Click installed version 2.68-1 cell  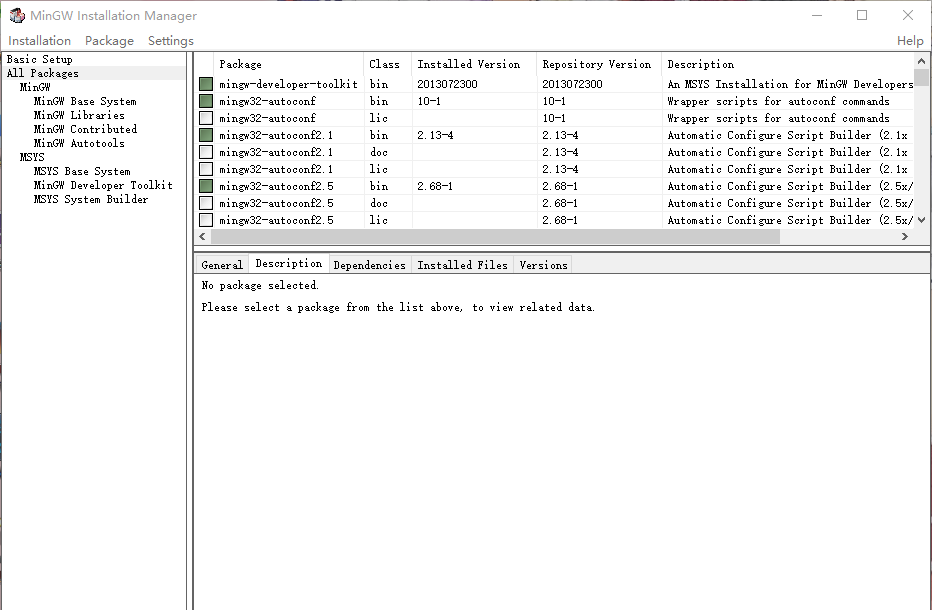pos(434,186)
